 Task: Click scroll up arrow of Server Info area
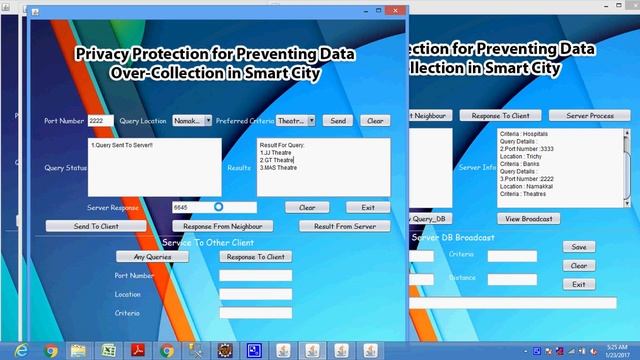[627, 133]
